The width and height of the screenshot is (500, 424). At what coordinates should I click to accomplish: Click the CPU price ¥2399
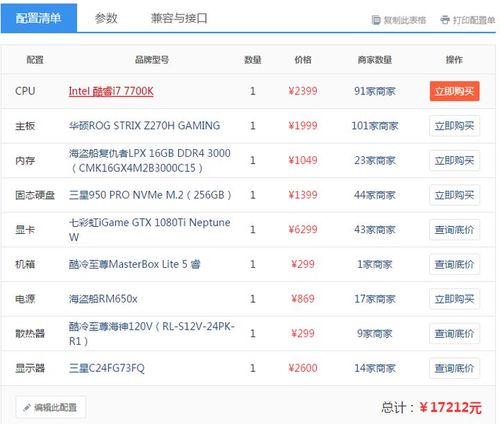click(303, 91)
